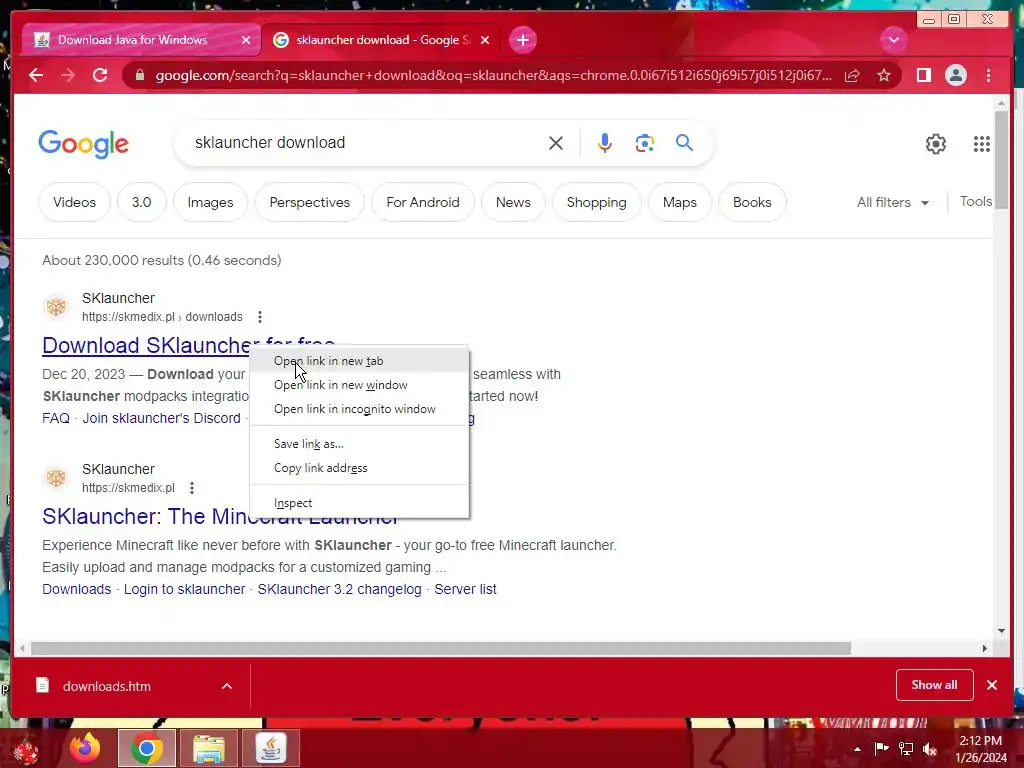Open options for second SKlauncher result
Image resolution: width=1024 pixels, height=768 pixels.
pos(191,488)
